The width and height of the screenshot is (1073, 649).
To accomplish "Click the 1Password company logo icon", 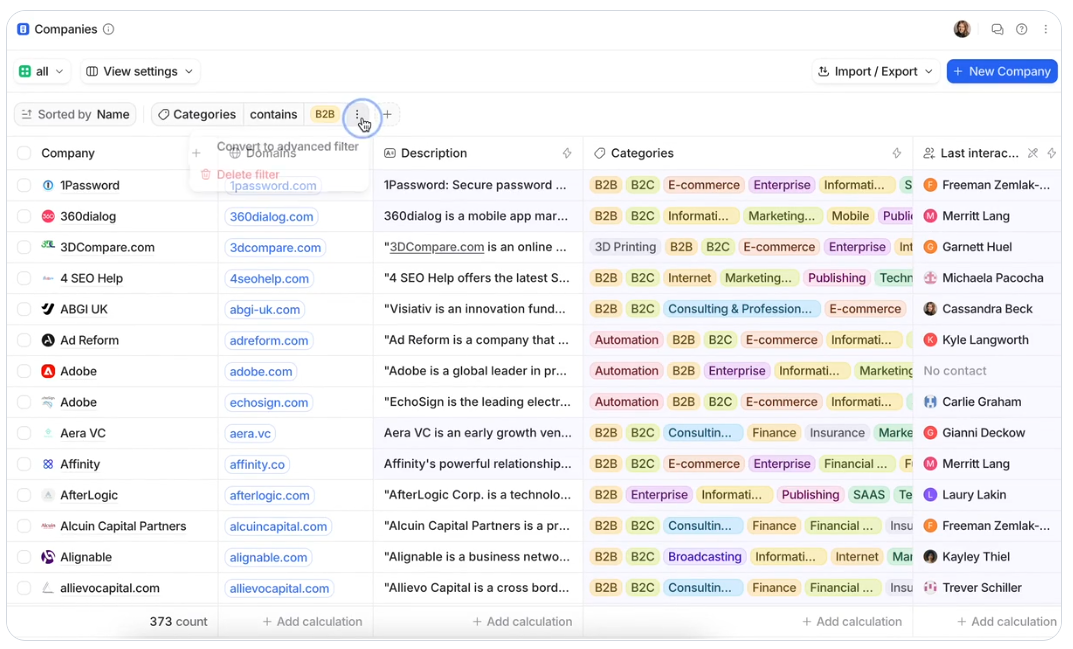I will [x=48, y=186].
